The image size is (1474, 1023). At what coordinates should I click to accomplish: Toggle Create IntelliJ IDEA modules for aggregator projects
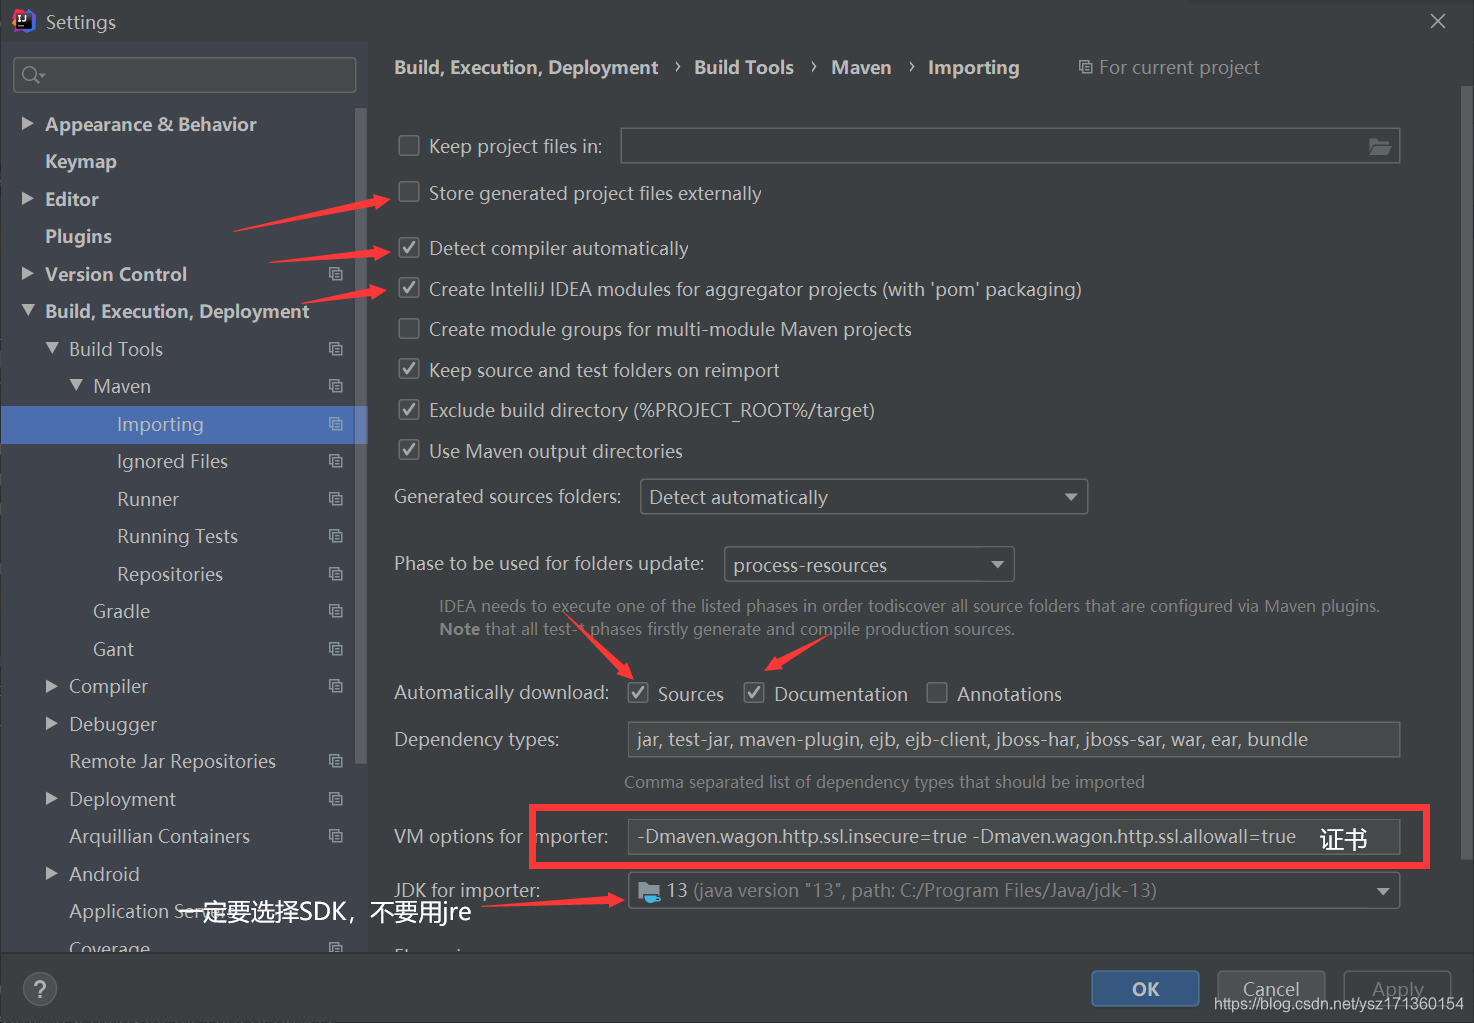[409, 288]
